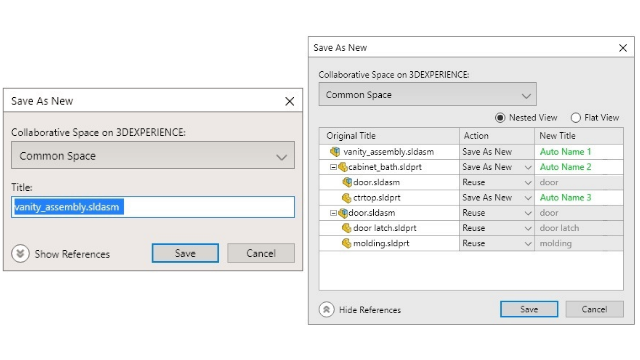The height and width of the screenshot is (360, 640).
Task: Click the Original Title column header
Action: [389, 136]
